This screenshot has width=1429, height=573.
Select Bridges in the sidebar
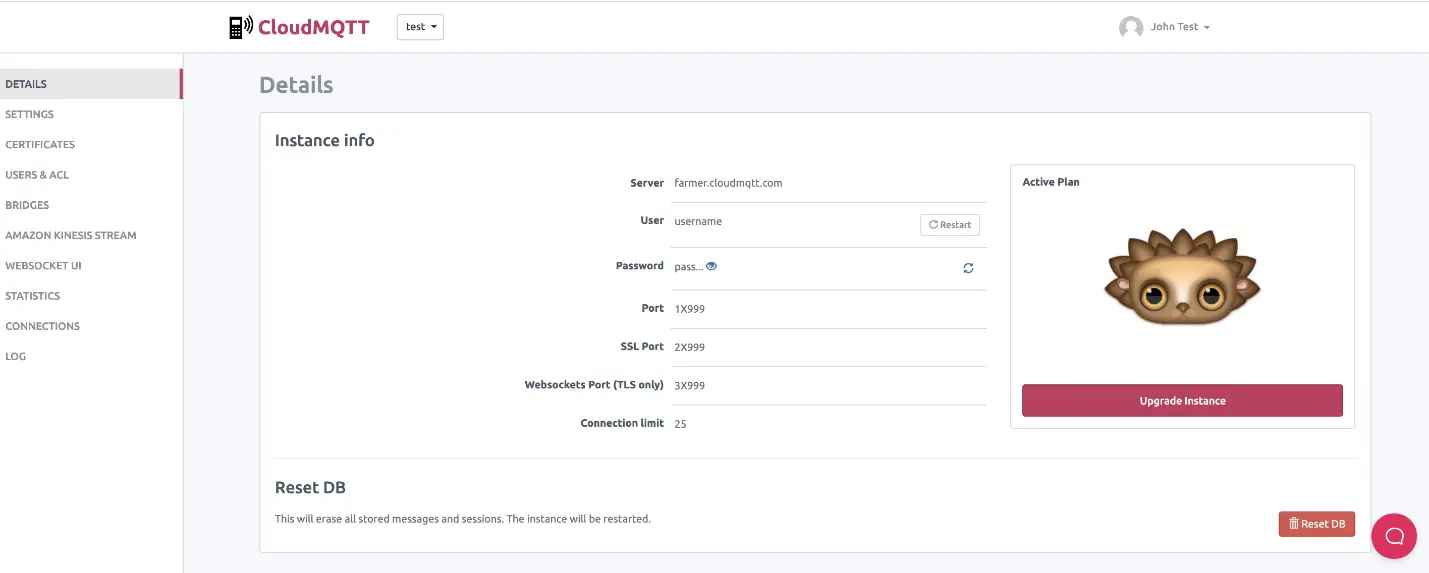27,205
